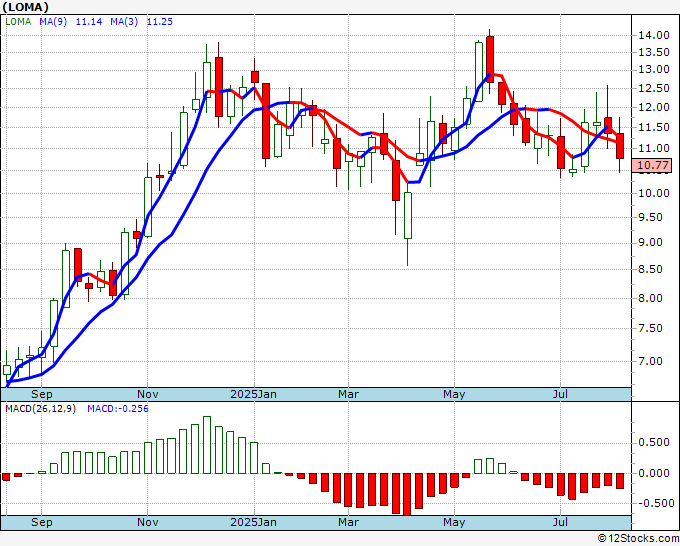Click the 12.00 price axis label
The height and width of the screenshot is (546, 680).
[x=654, y=107]
